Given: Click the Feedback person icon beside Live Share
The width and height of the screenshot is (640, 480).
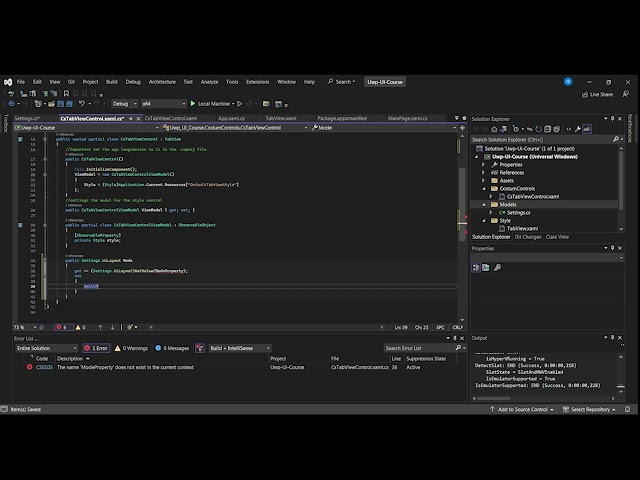Looking at the screenshot, I should tap(625, 94).
